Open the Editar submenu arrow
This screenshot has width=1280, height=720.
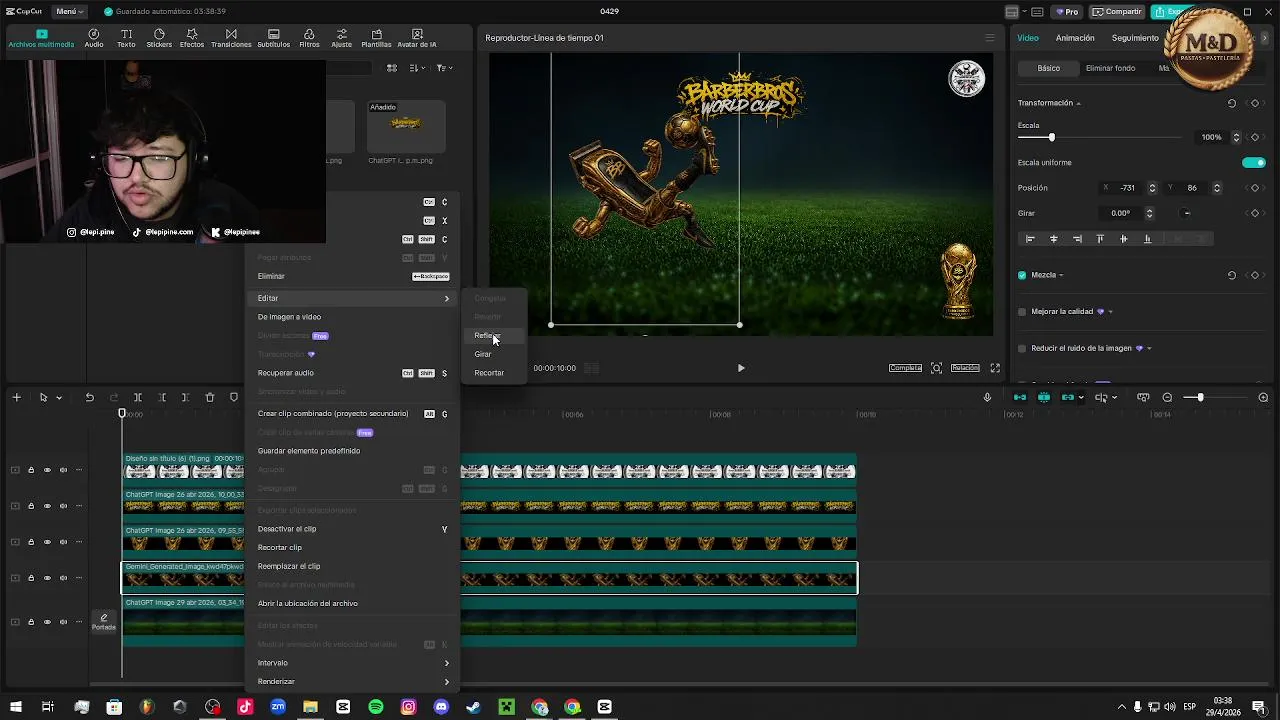click(447, 298)
